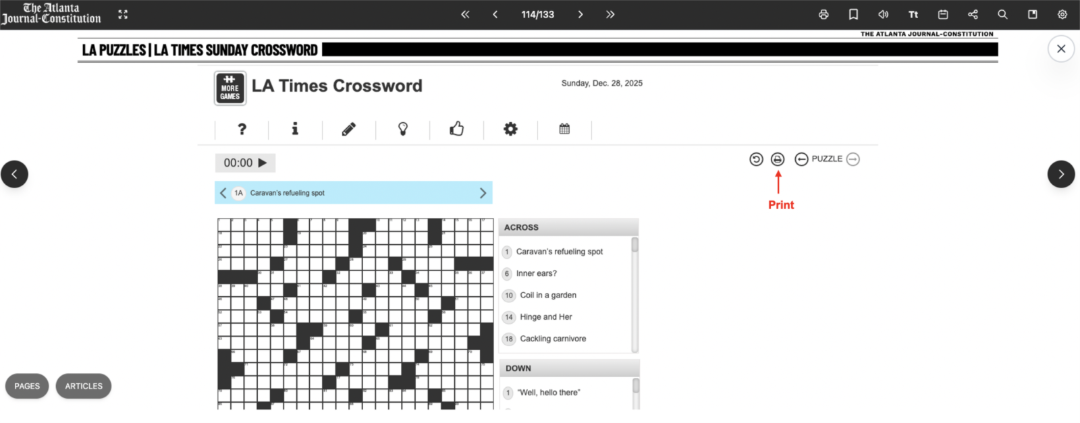Image resolution: width=1080 pixels, height=423 pixels.
Task: Open crossword settings gear
Action: [x=511, y=129]
